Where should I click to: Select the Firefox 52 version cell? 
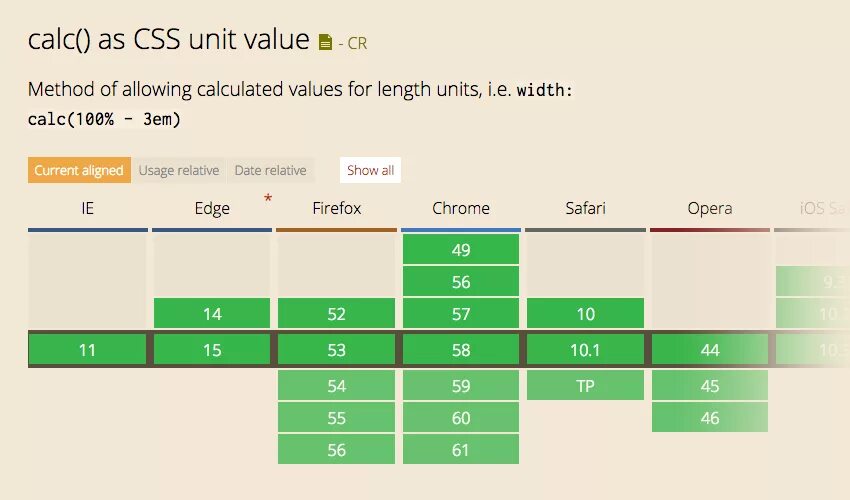[337, 313]
